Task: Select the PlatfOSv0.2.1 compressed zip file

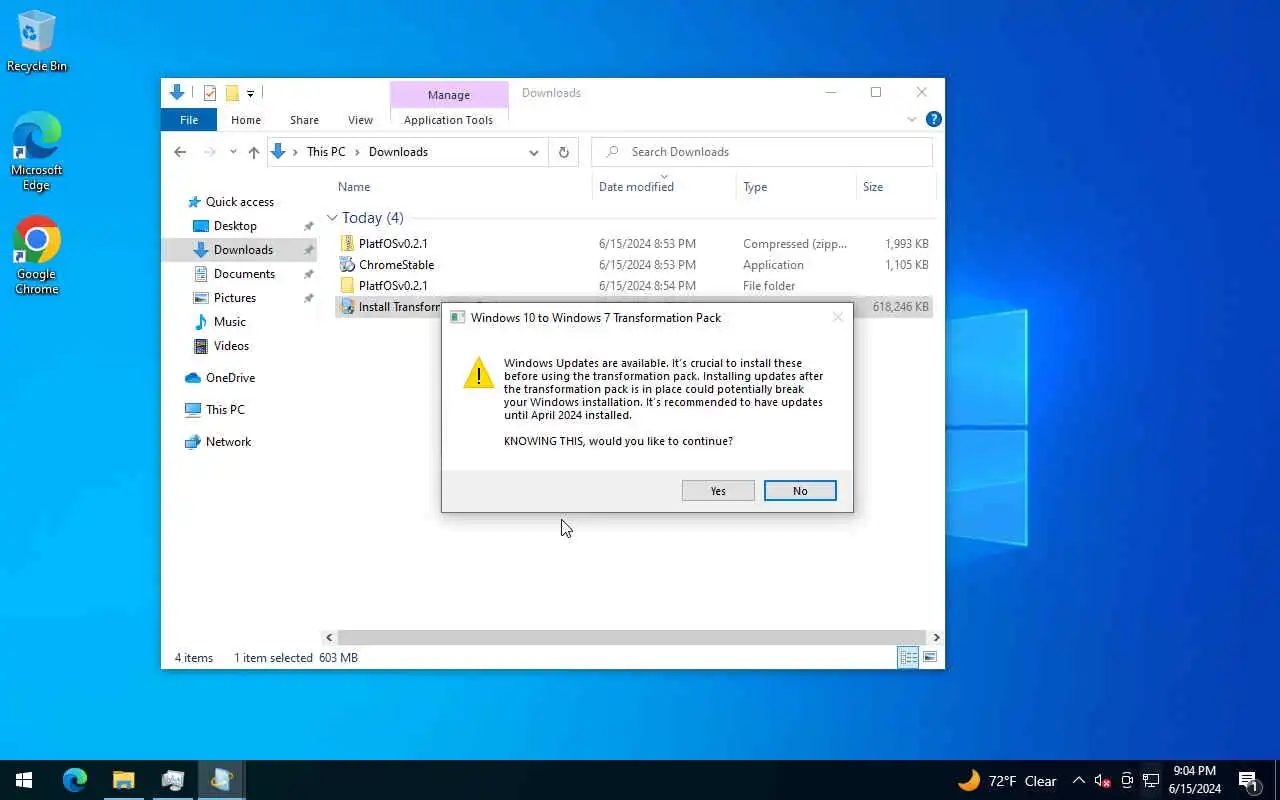Action: click(634, 244)
